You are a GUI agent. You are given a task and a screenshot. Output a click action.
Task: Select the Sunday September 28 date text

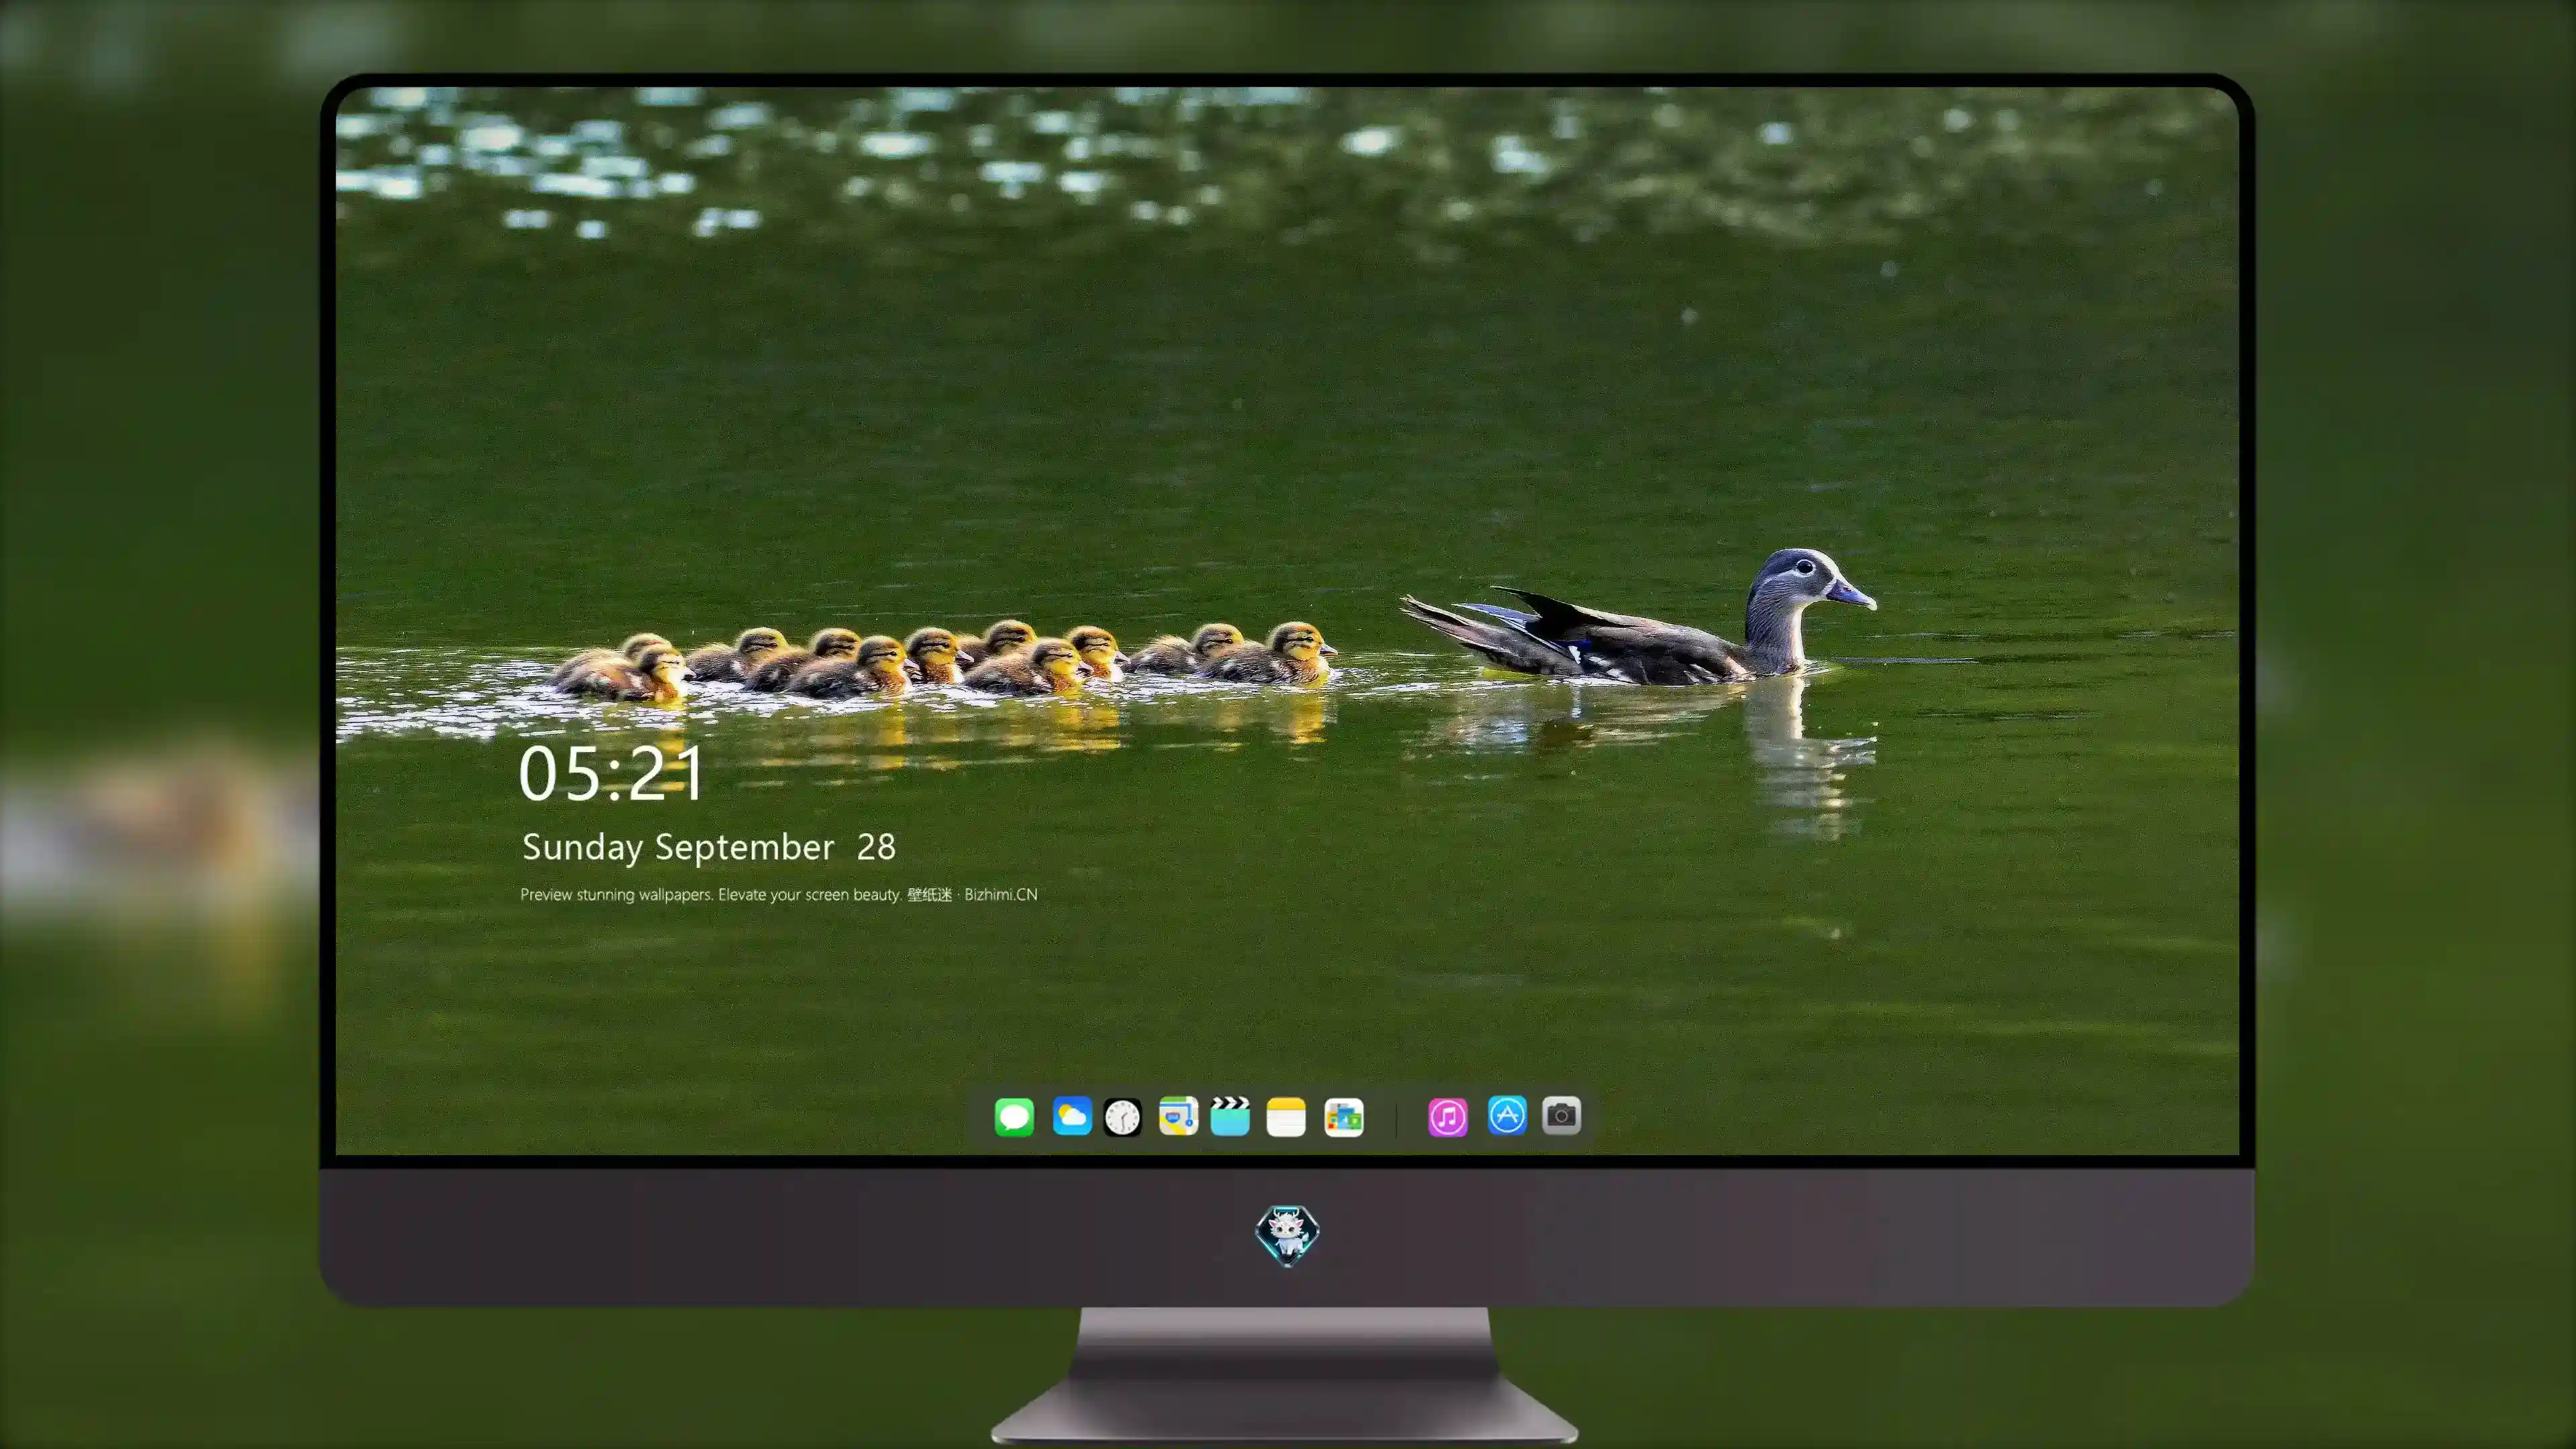708,847
